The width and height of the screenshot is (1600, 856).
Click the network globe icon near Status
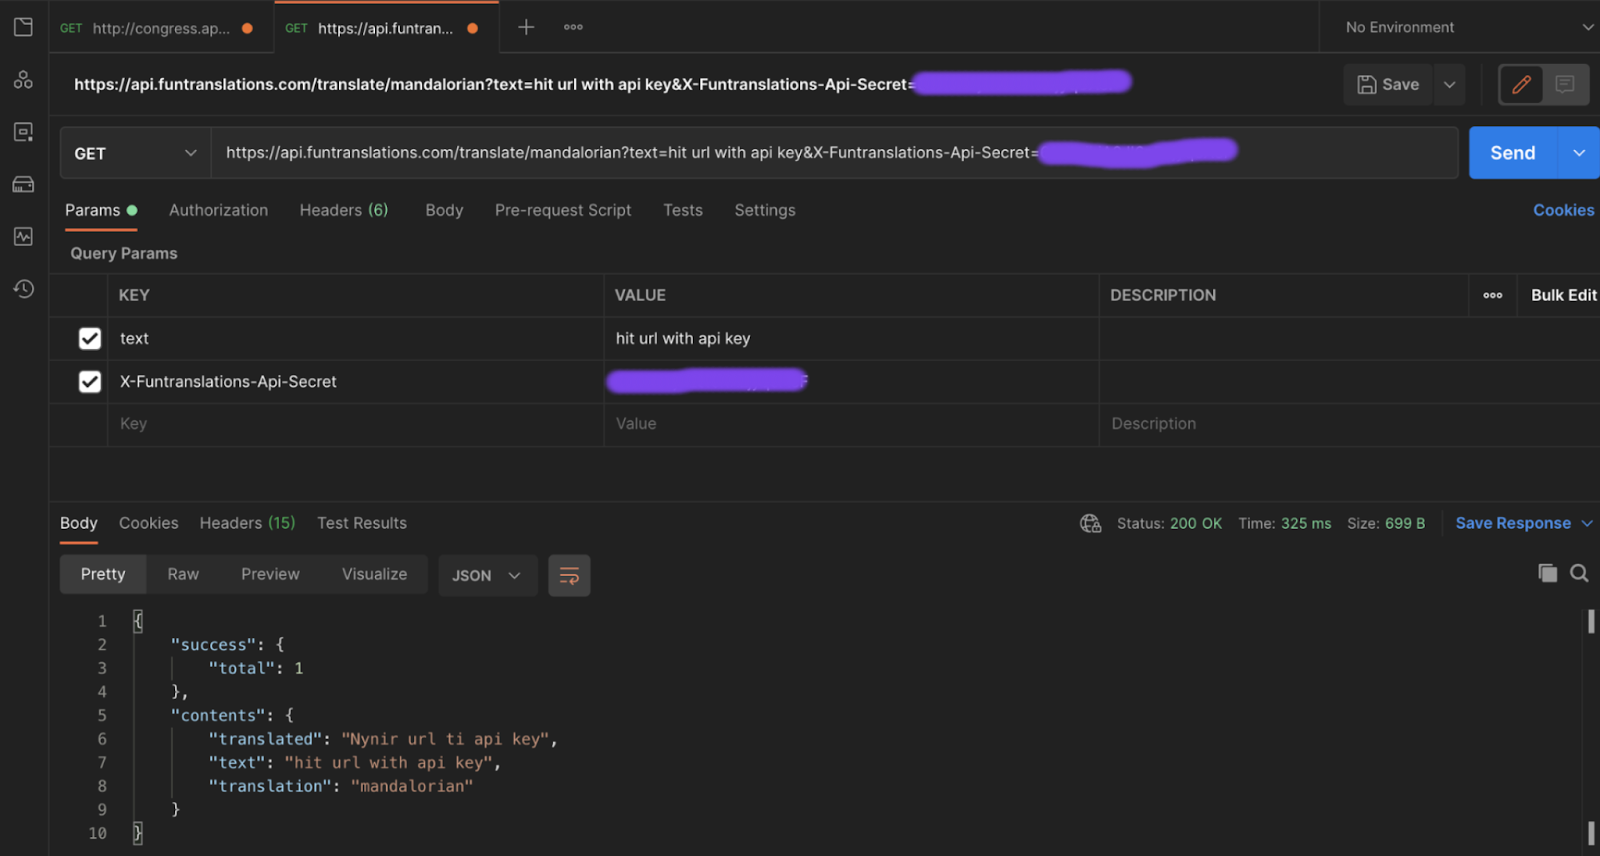1090,523
